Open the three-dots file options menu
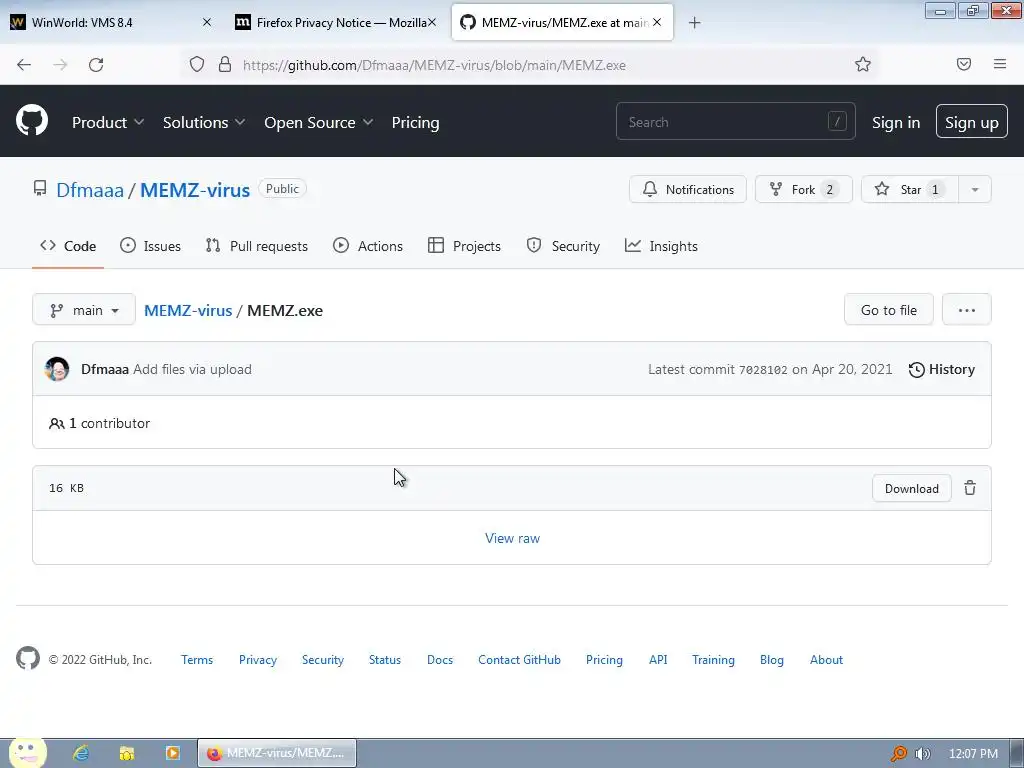1024x768 pixels. tap(967, 310)
